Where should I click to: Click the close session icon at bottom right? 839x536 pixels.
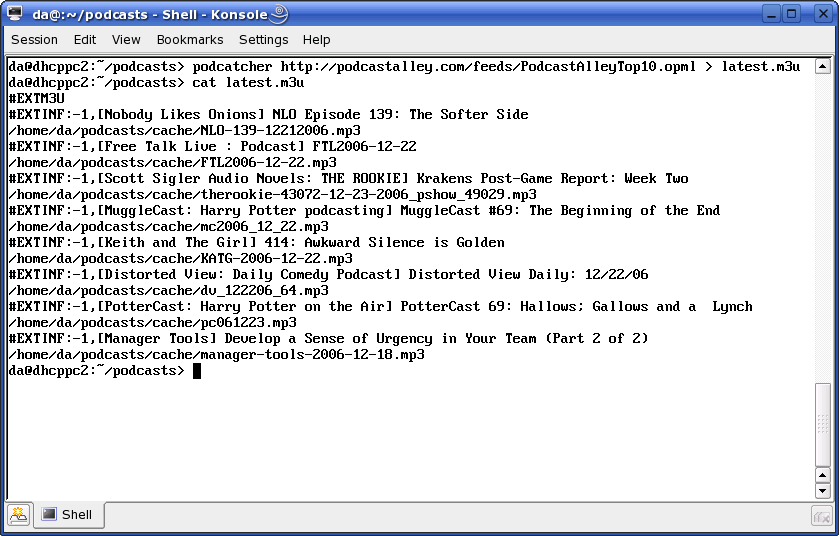[821, 517]
